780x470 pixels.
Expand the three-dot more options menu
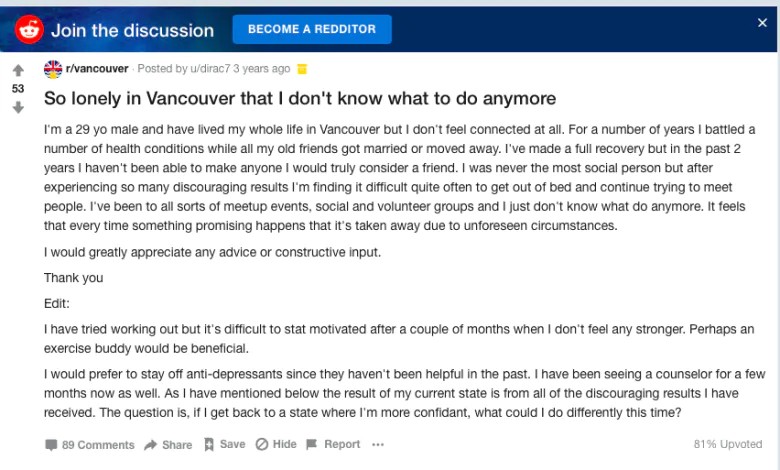tap(378, 444)
